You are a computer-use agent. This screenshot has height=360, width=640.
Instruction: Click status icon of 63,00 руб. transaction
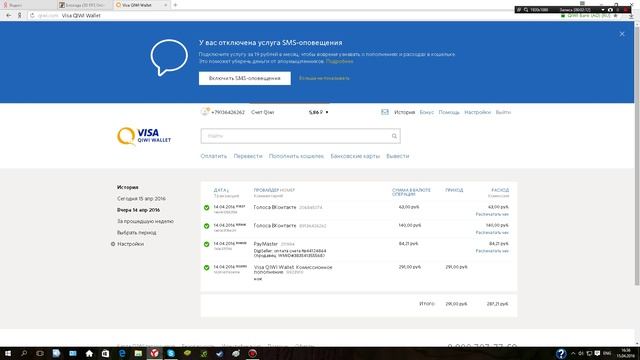point(207,208)
